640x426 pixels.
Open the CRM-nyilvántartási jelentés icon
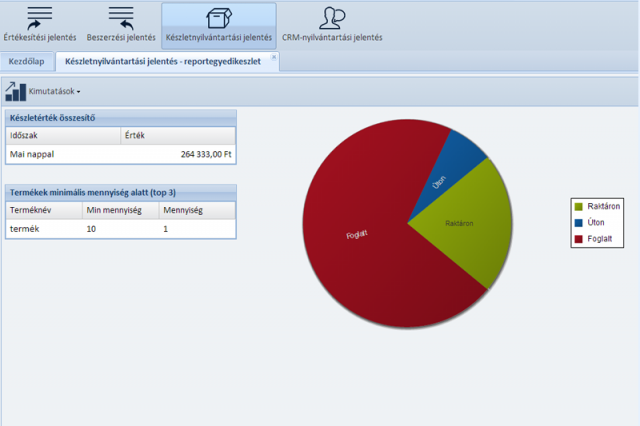331,18
